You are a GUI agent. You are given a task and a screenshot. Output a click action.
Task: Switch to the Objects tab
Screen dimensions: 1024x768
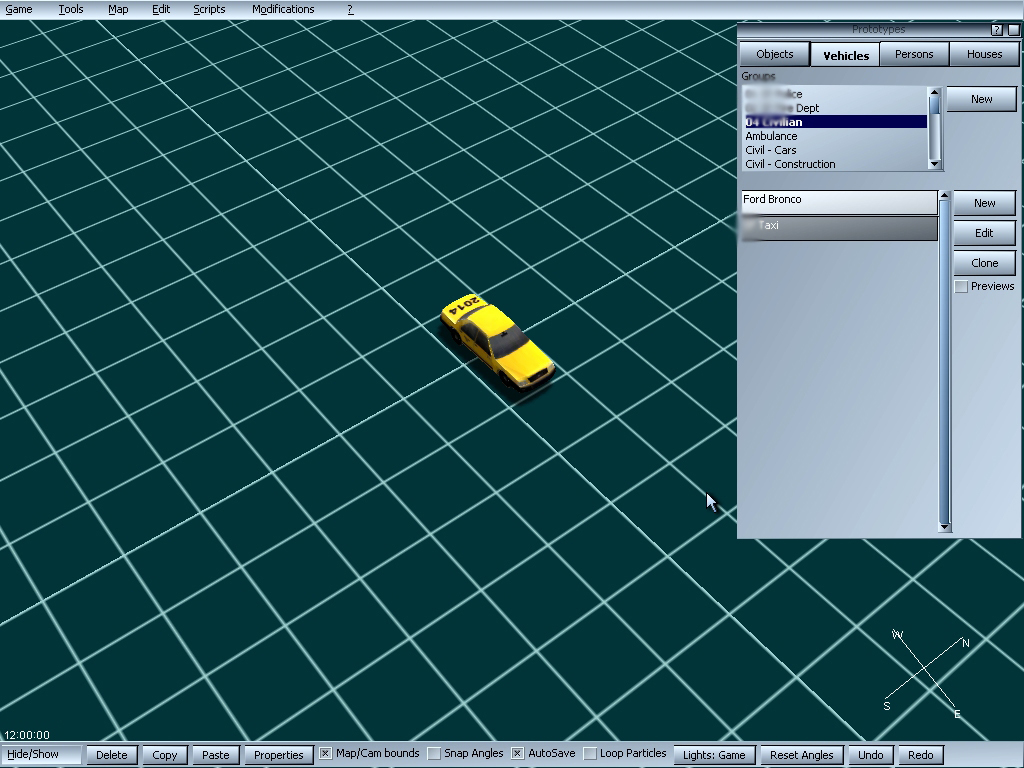coord(775,54)
